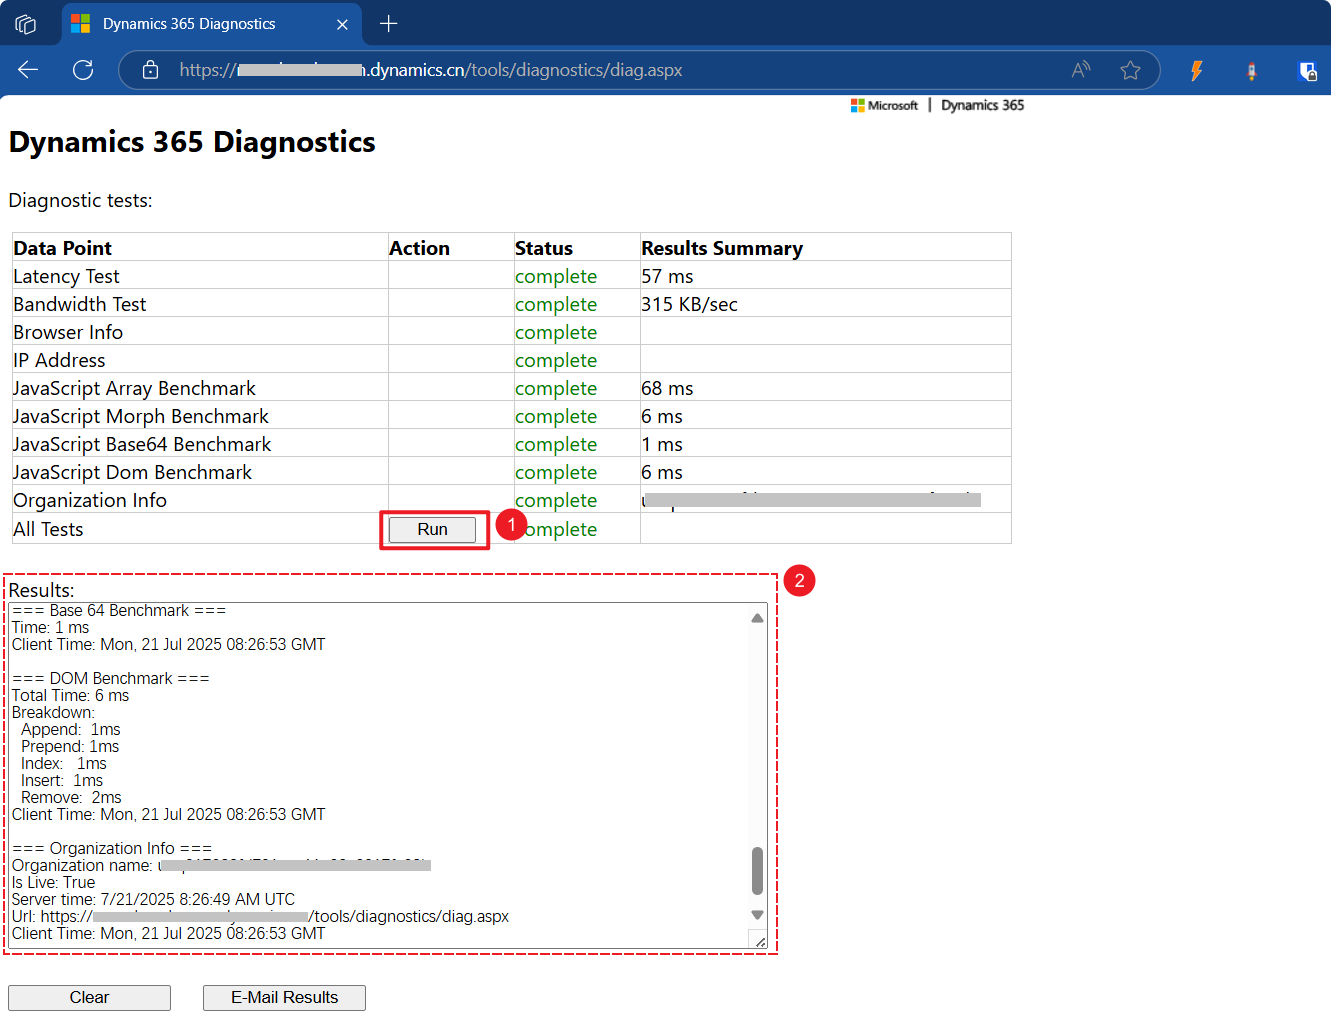
Task: Click the shield lock extension icon
Action: (1307, 70)
